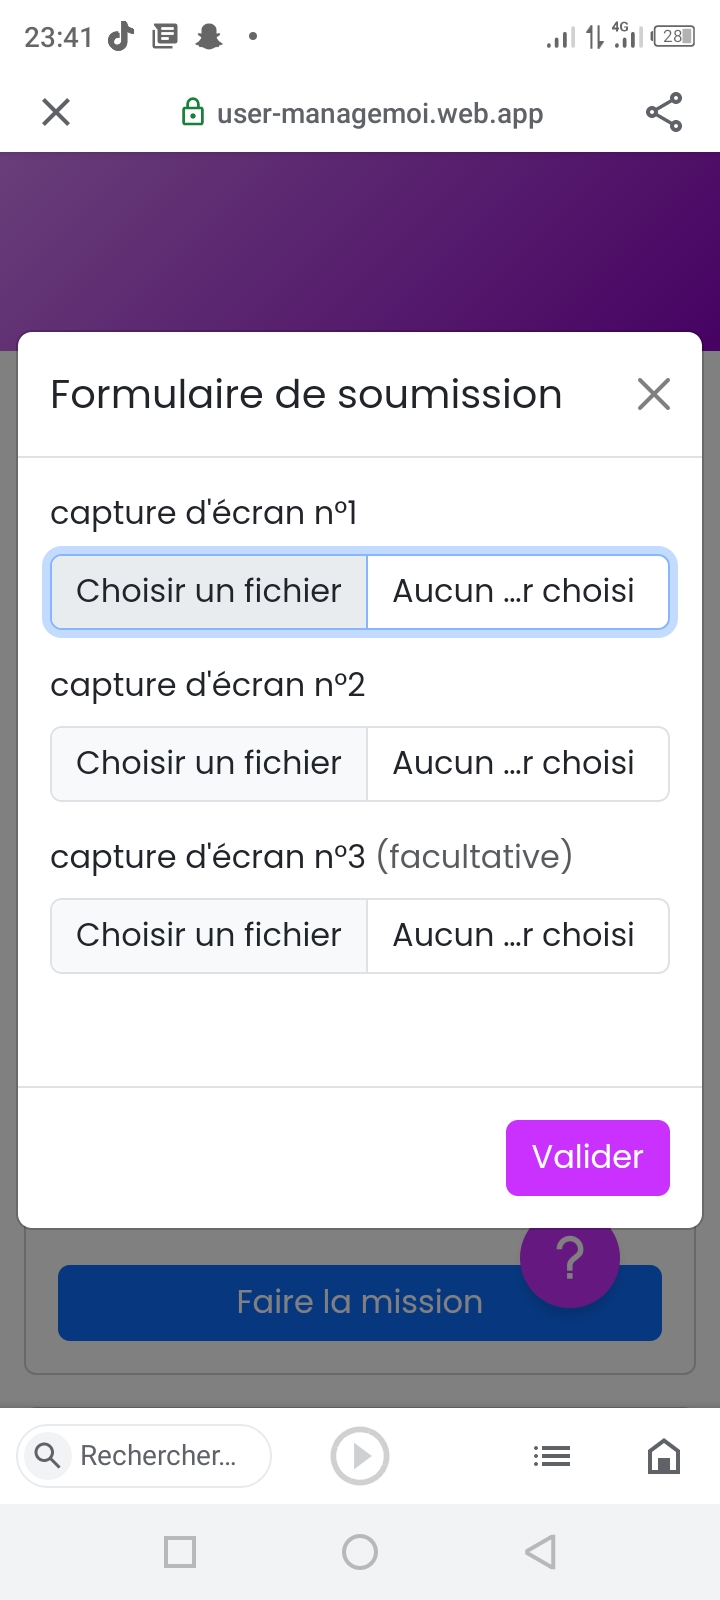The height and width of the screenshot is (1600, 720).
Task: Tap the share icon in the address bar
Action: tap(664, 112)
